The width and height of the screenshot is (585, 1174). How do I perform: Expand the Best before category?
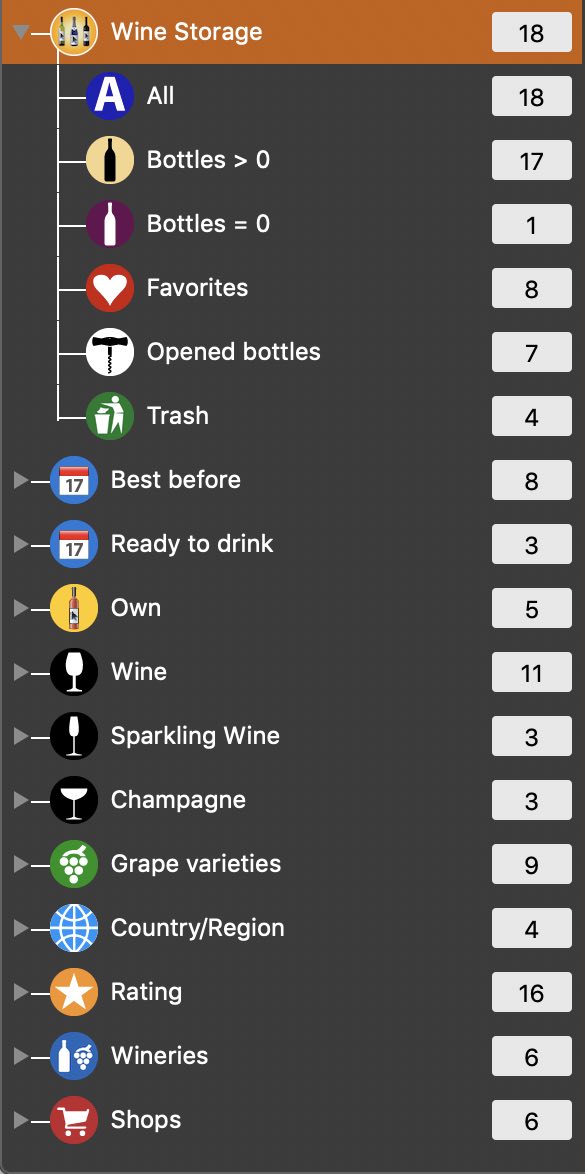click(x=21, y=480)
